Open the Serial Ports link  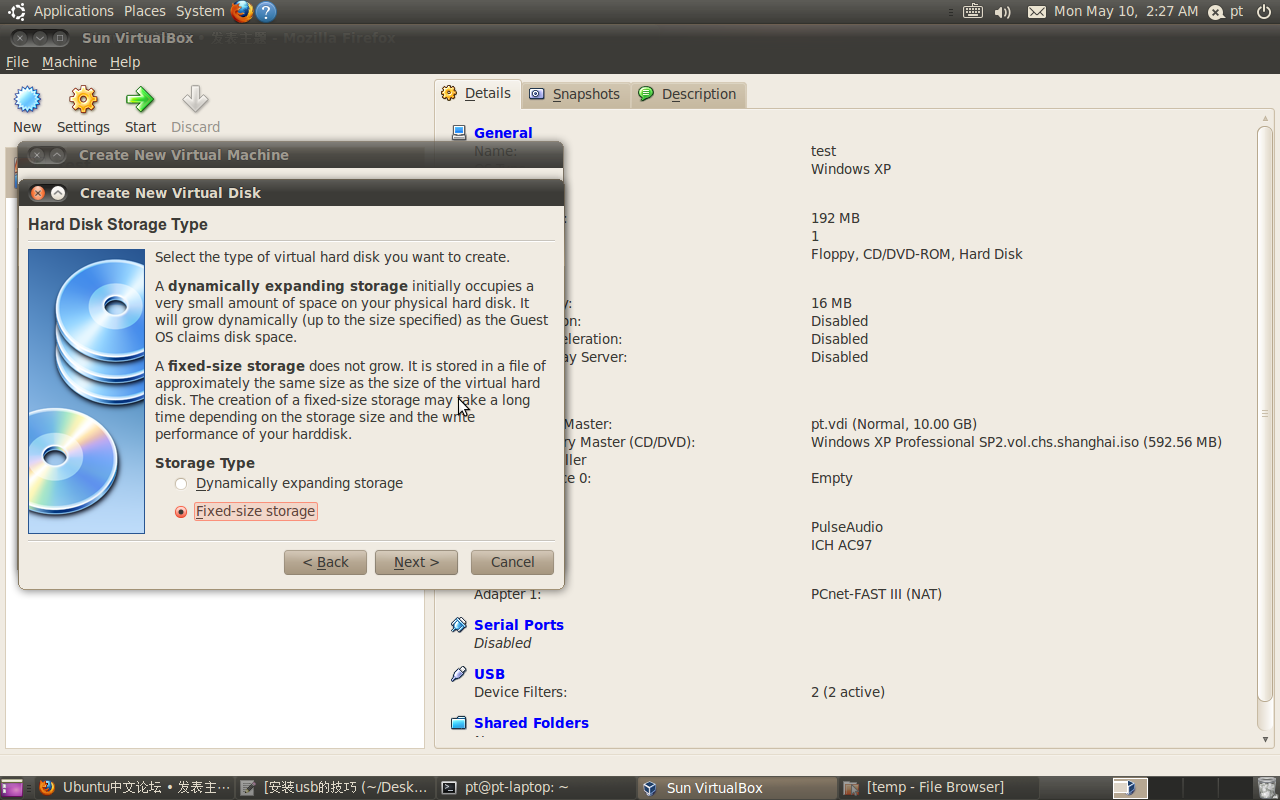pyautogui.click(x=519, y=625)
